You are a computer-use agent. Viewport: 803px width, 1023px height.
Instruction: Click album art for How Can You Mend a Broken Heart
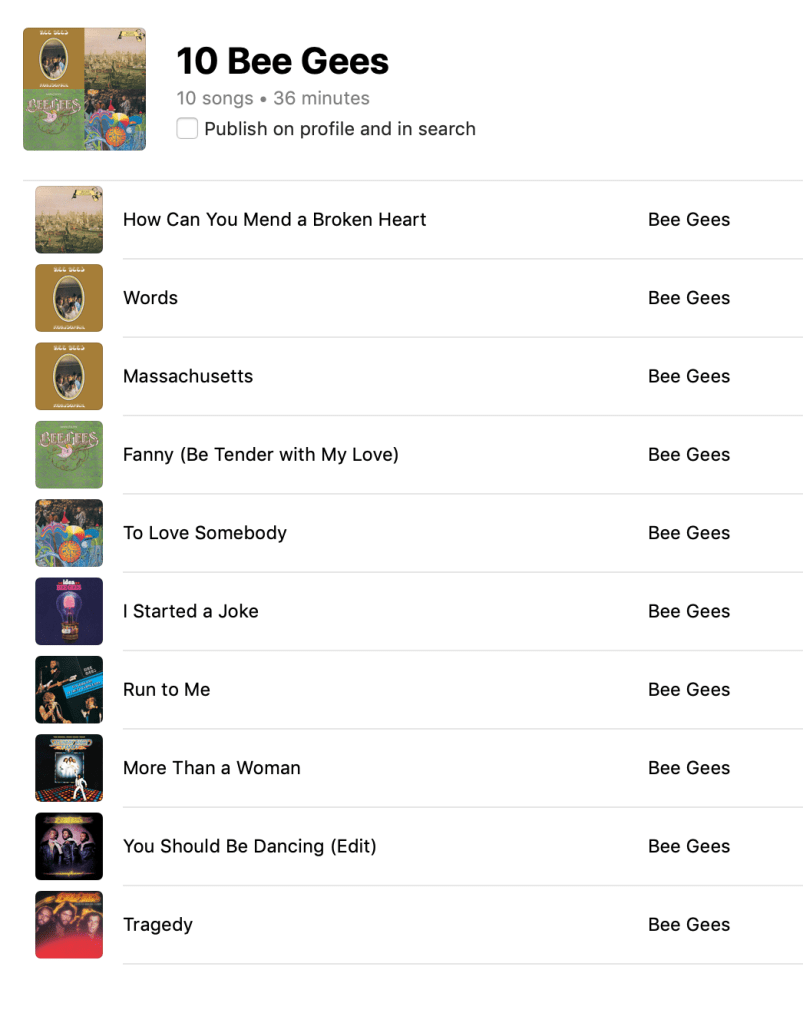(x=69, y=220)
